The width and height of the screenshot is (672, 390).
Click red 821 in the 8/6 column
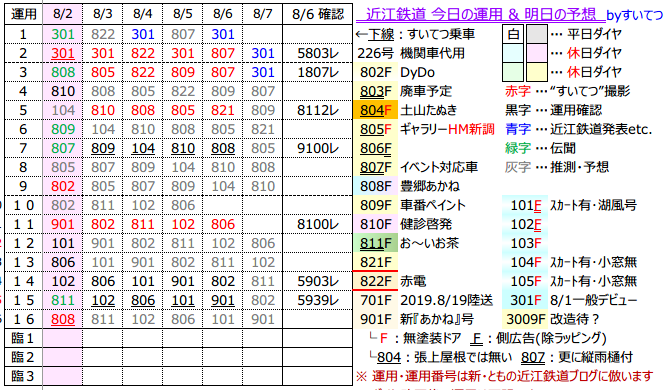pyautogui.click(x=222, y=110)
